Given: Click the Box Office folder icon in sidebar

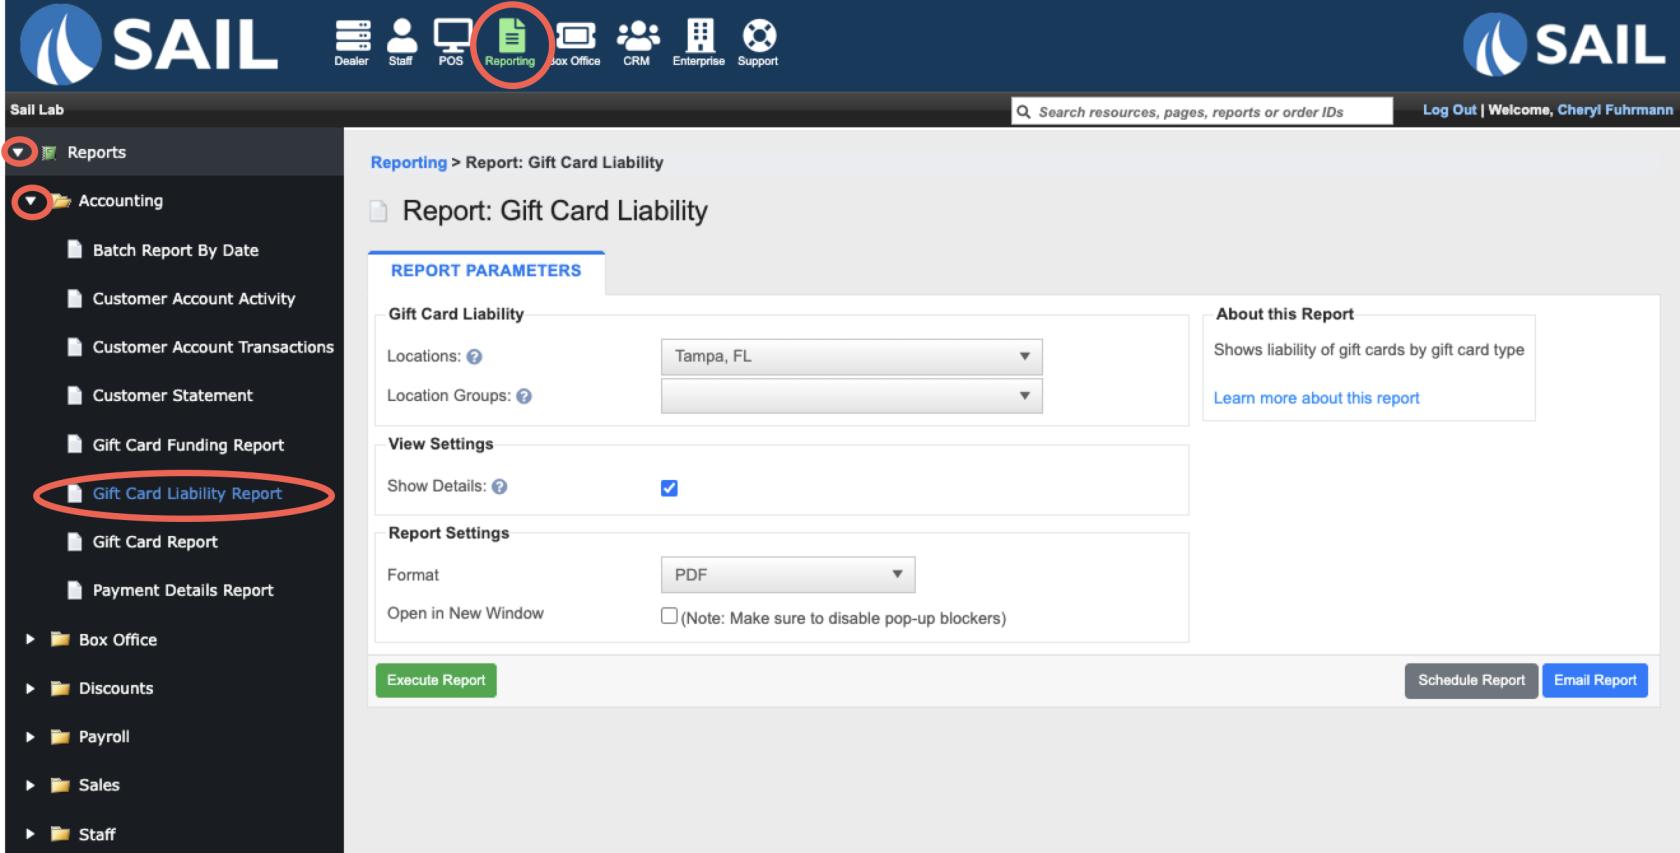Looking at the screenshot, I should (60, 639).
